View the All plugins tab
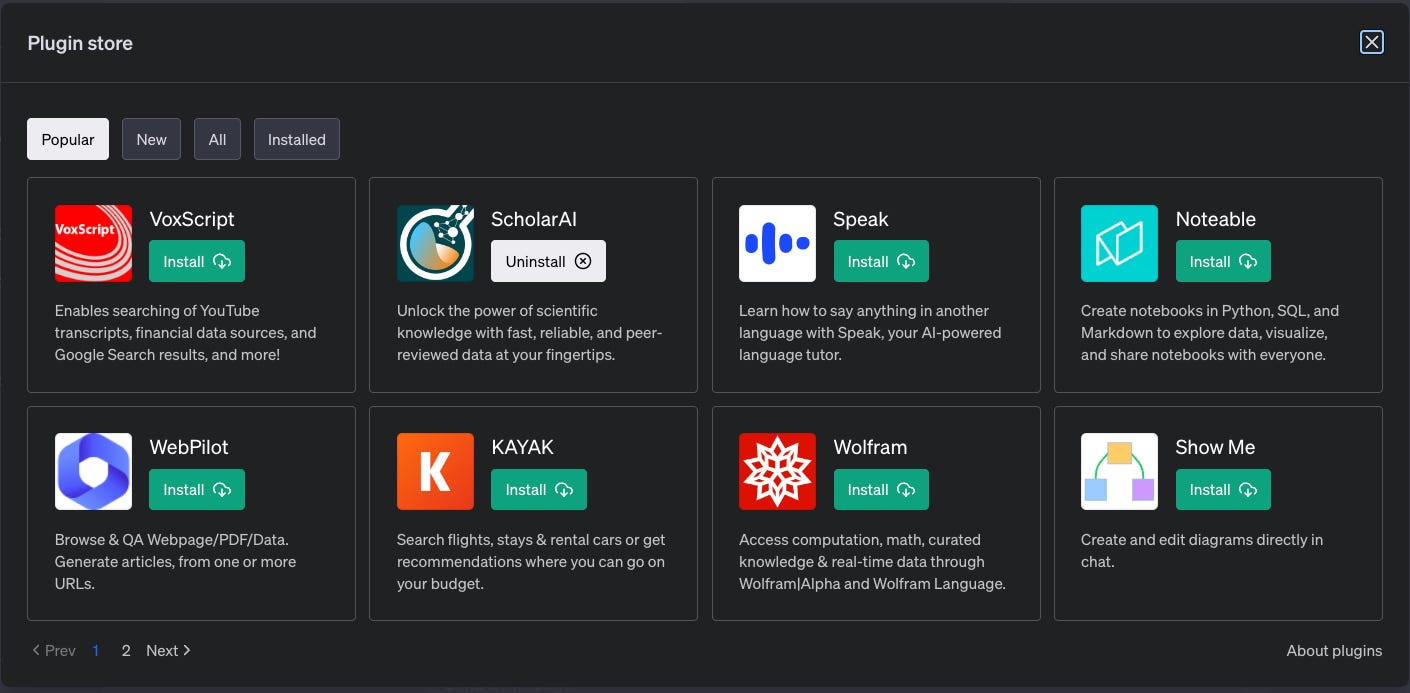The height and width of the screenshot is (693, 1410). 217,139
